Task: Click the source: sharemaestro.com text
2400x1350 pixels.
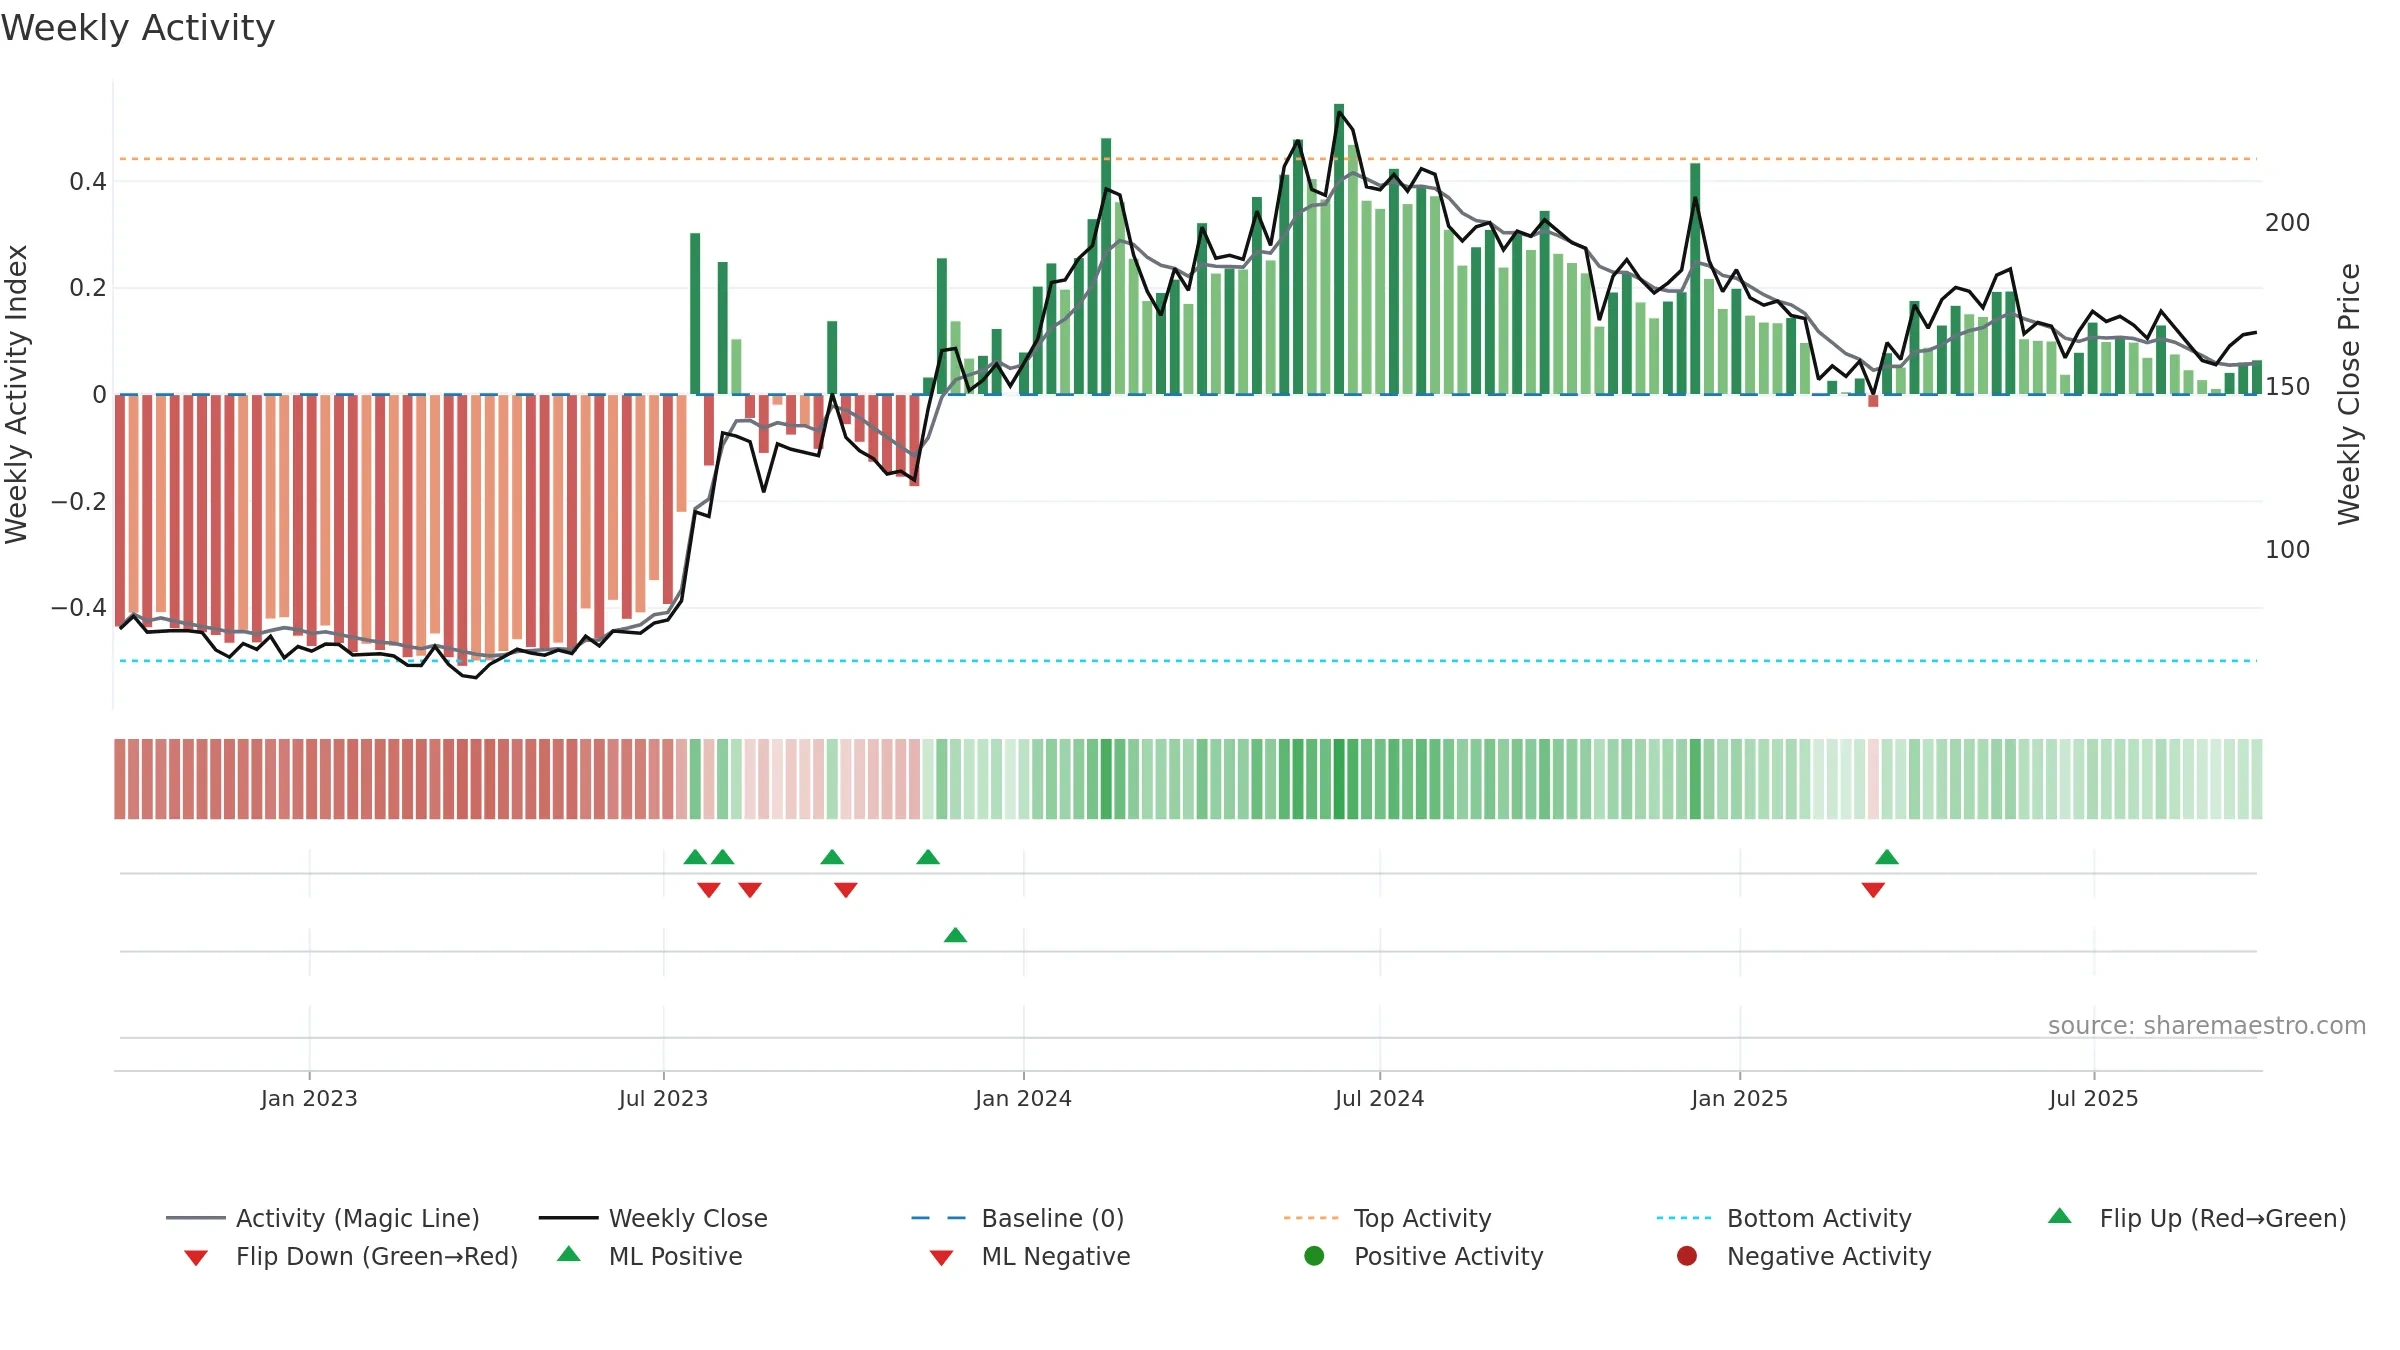Action: pyautogui.click(x=2207, y=1025)
